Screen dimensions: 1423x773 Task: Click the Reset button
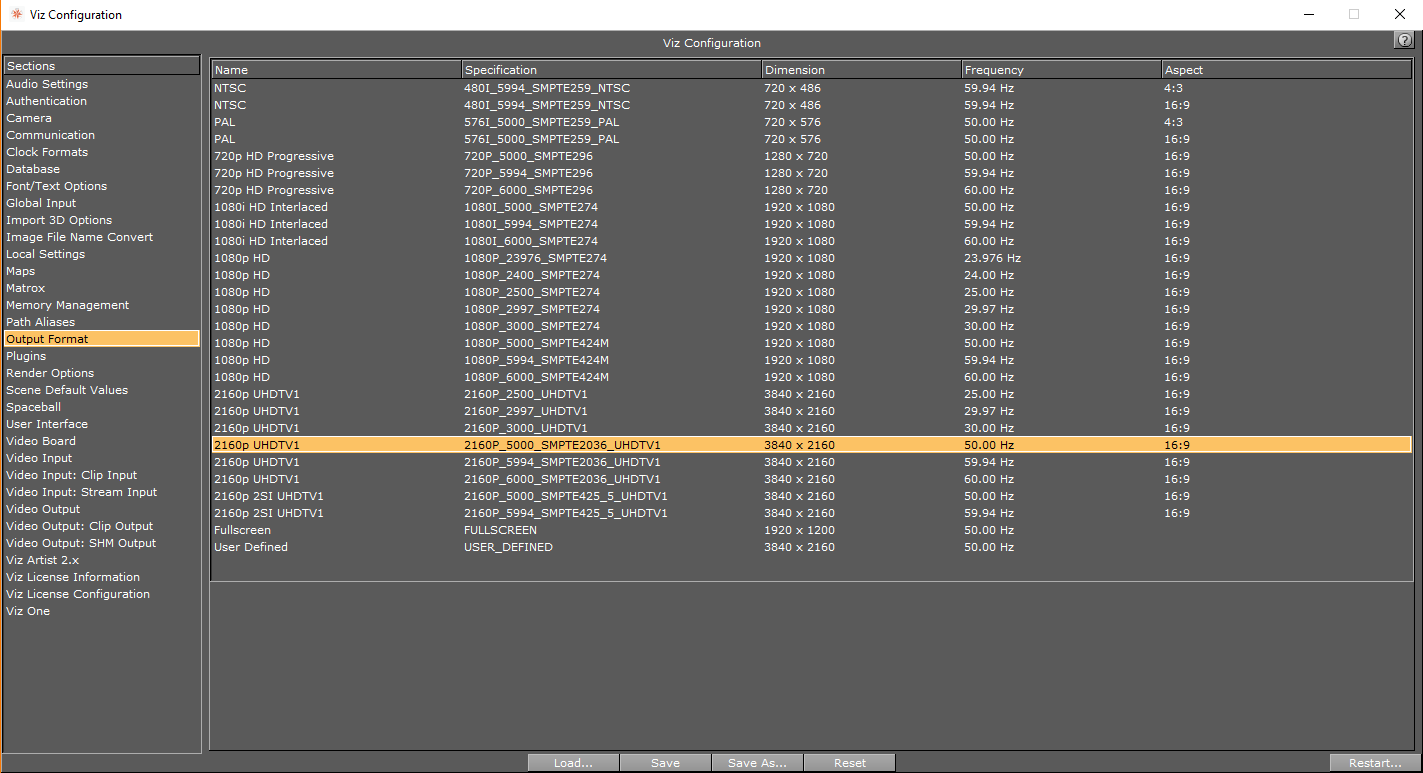[x=849, y=763]
